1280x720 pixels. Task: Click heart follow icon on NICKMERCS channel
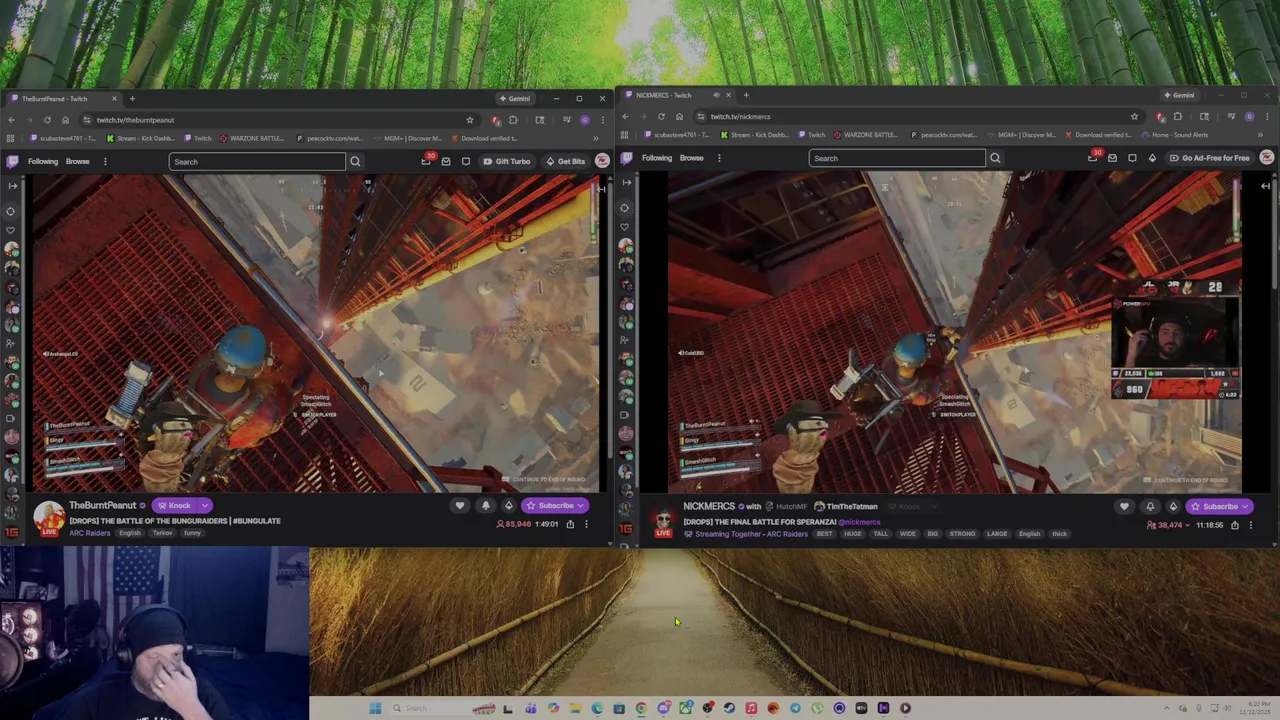click(x=1124, y=507)
